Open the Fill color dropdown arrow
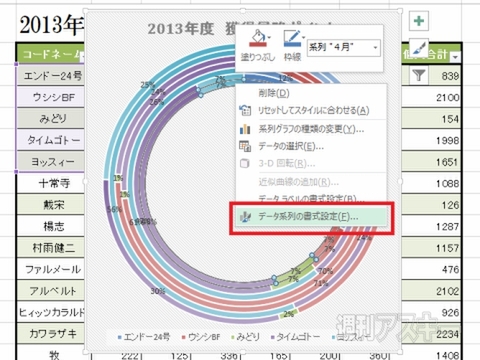Image resolution: width=480 pixels, height=360 pixels. (x=269, y=37)
